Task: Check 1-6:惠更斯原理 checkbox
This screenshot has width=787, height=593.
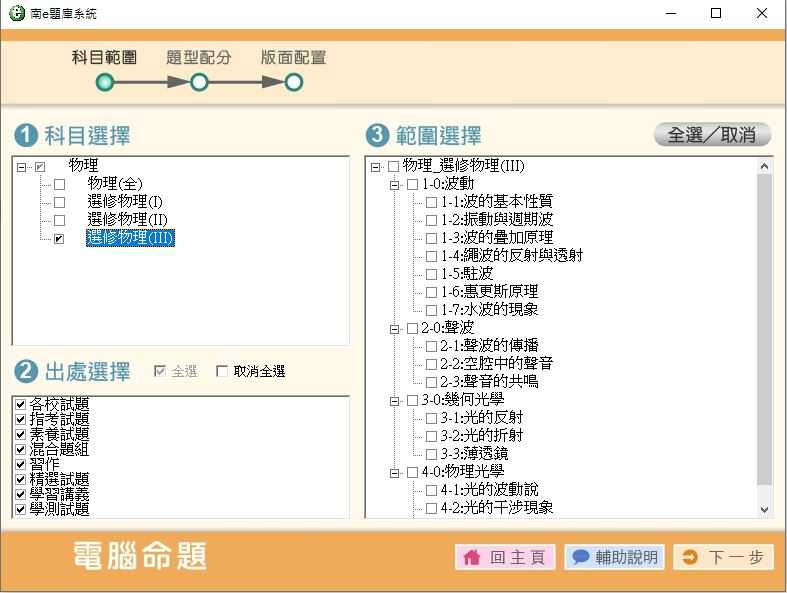Action: click(431, 292)
